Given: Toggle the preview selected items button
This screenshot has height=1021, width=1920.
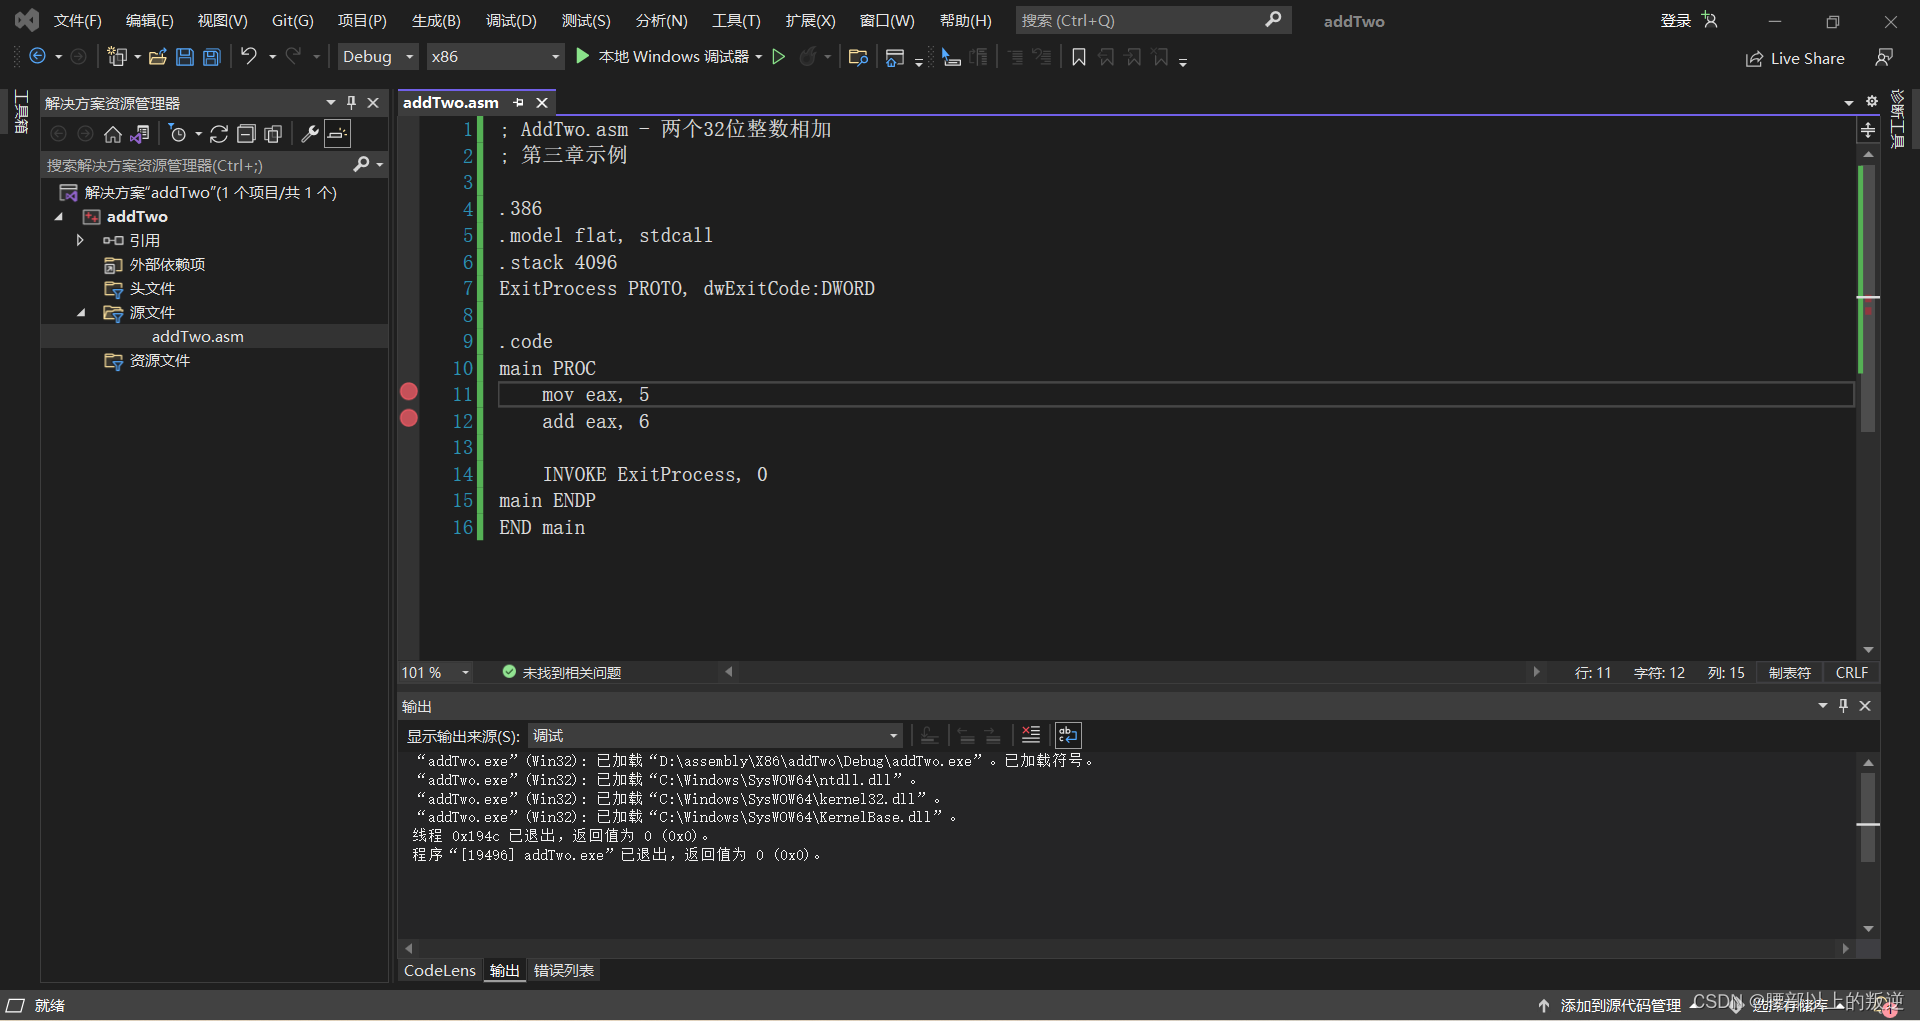Looking at the screenshot, I should [x=338, y=134].
